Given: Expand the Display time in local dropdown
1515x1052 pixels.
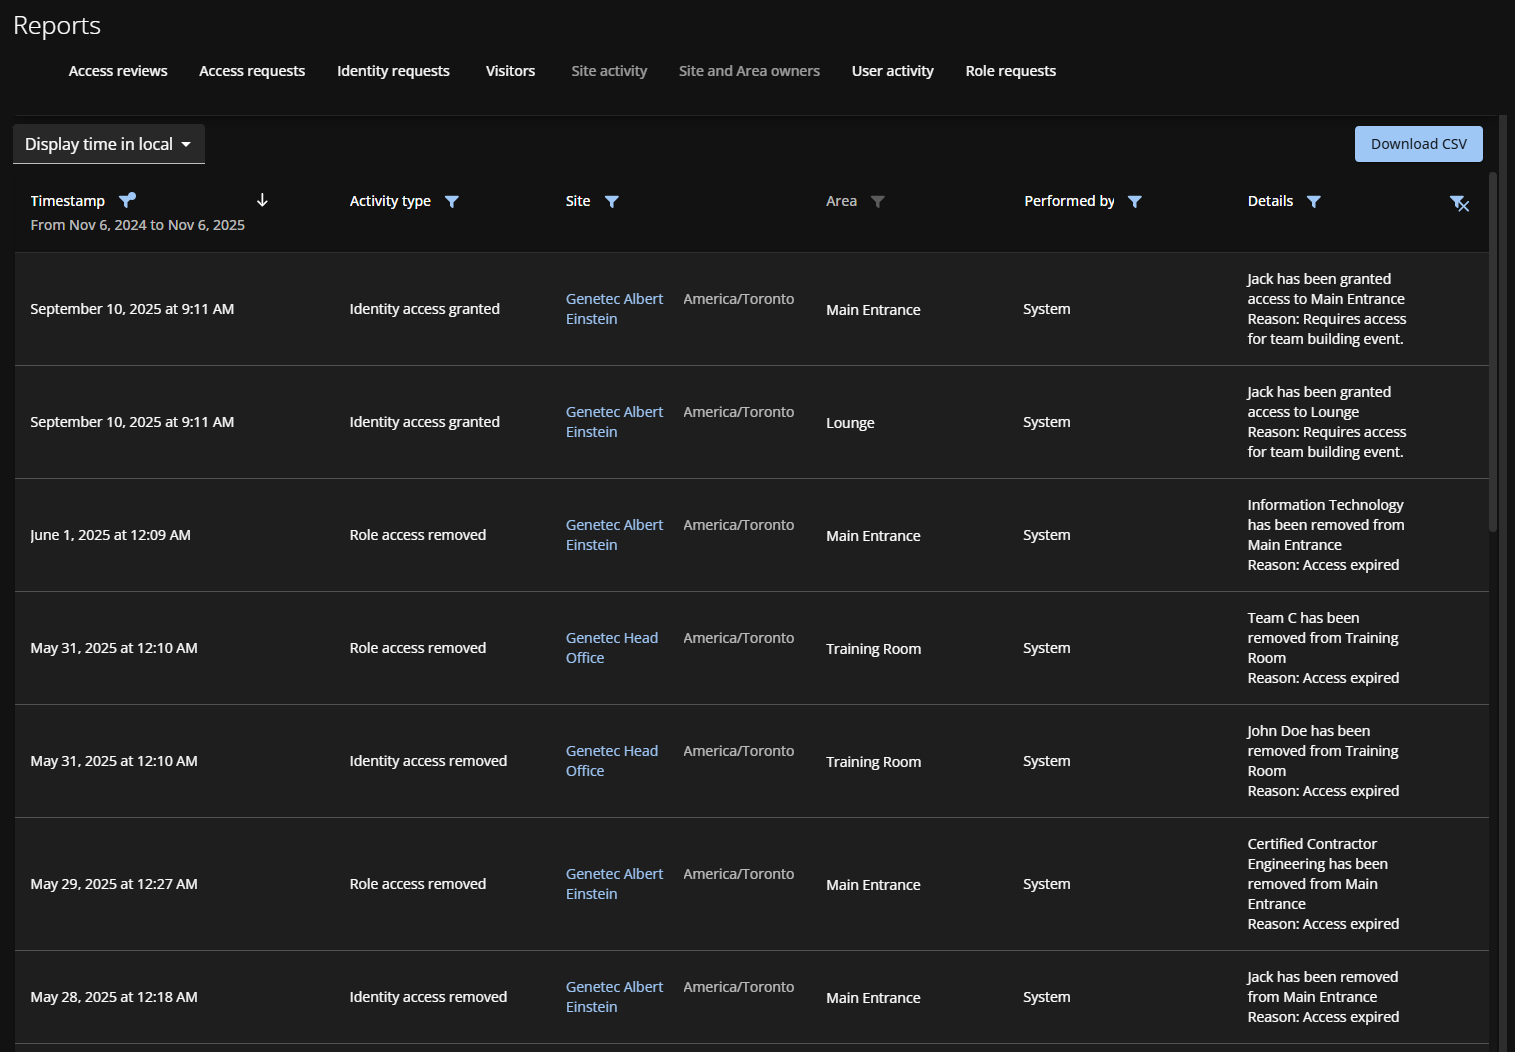Looking at the screenshot, I should pos(108,144).
